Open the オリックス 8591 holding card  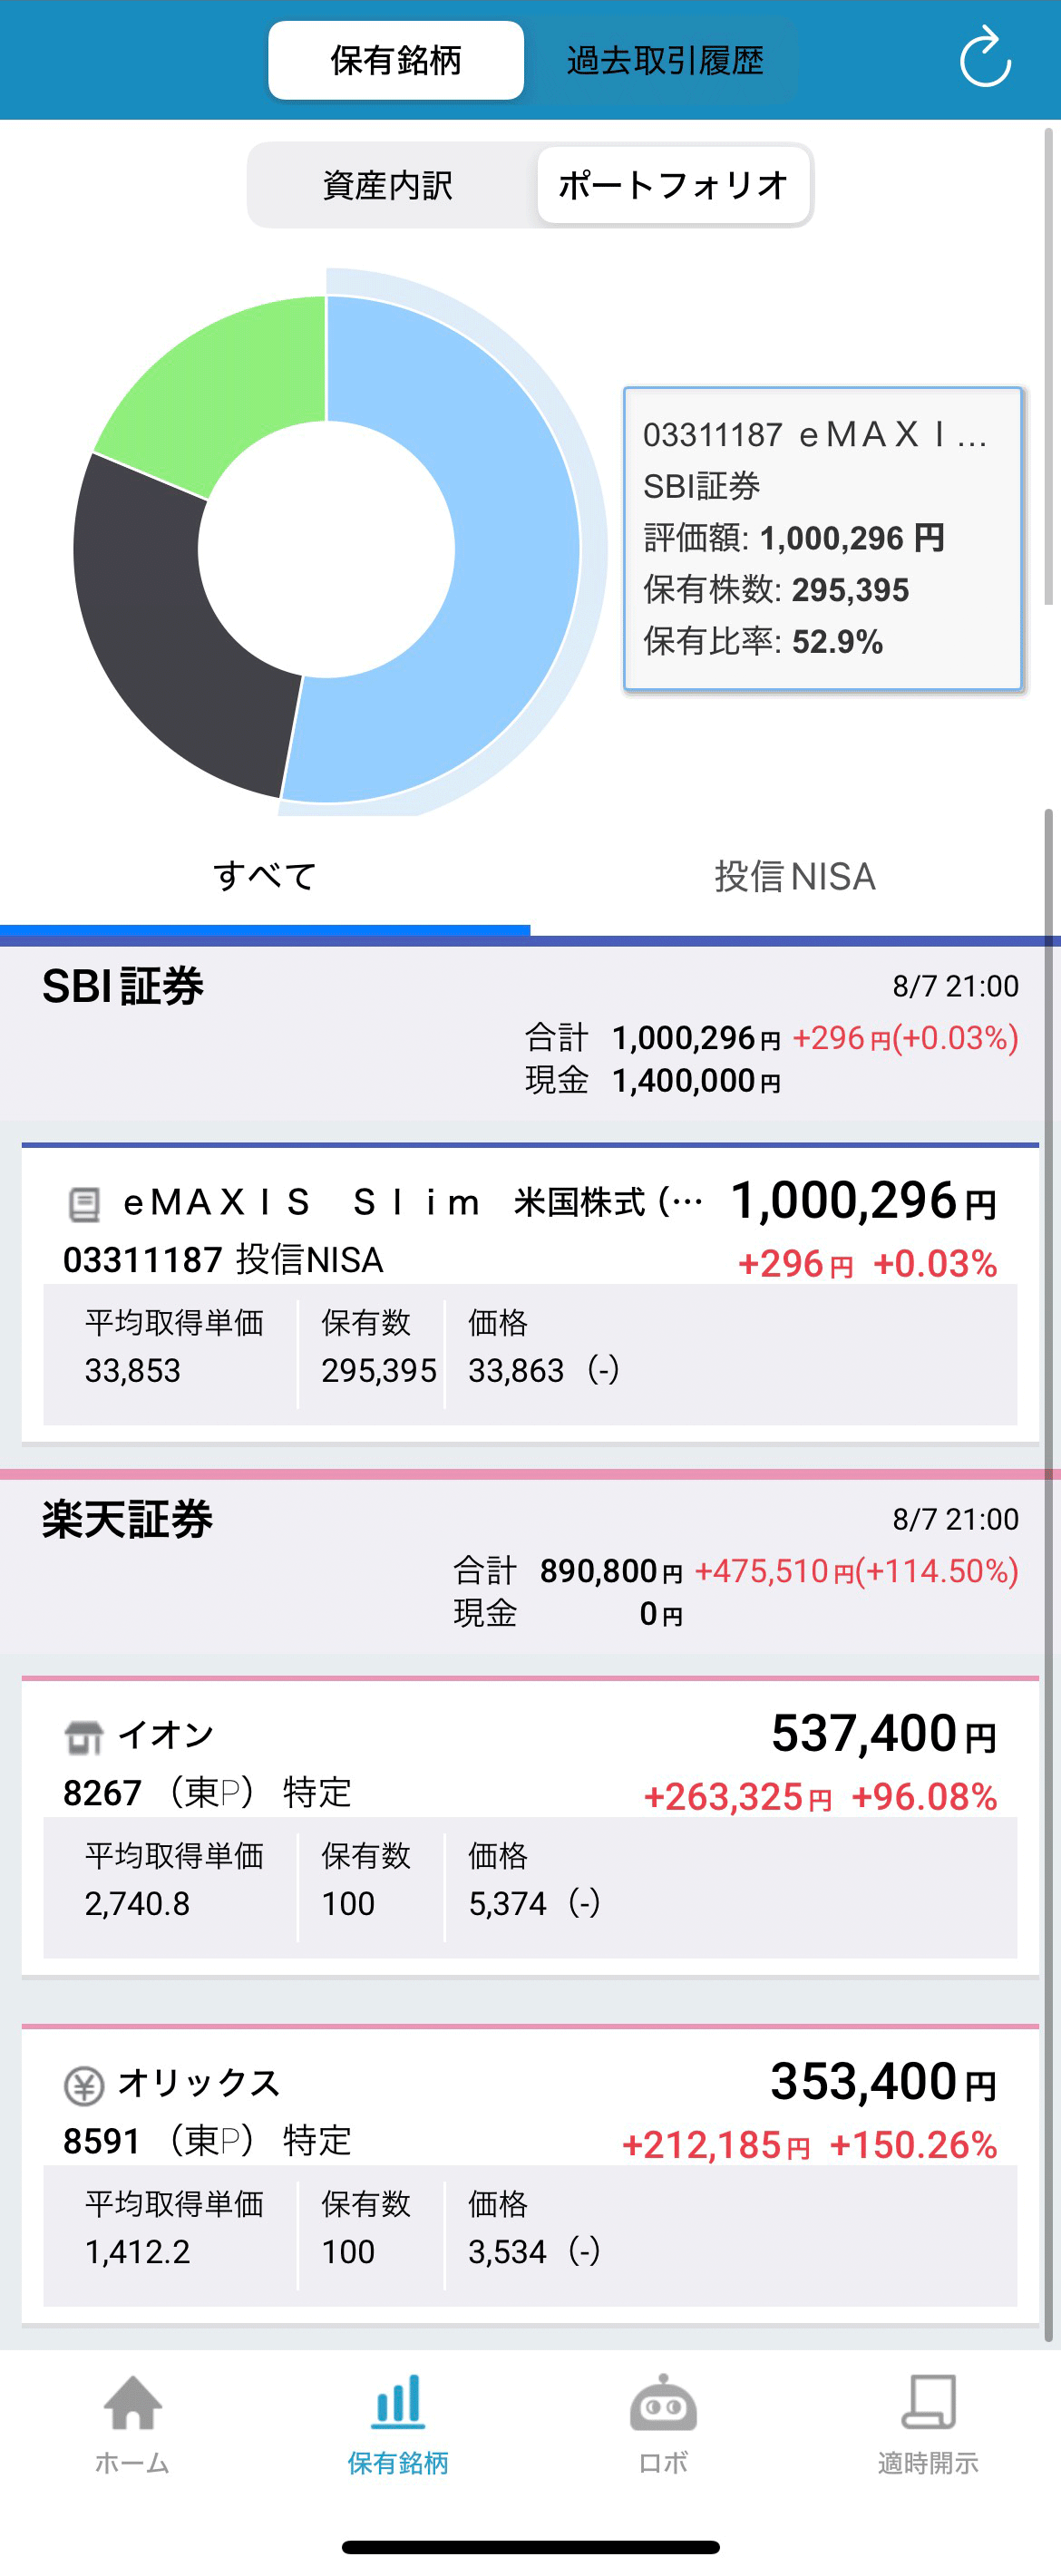coord(530,2175)
